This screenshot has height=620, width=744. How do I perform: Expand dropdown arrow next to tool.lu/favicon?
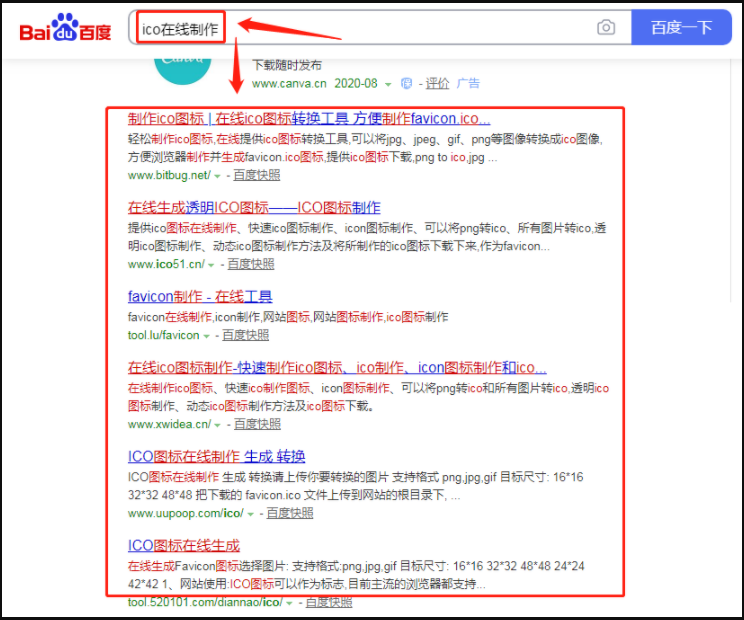(206, 336)
